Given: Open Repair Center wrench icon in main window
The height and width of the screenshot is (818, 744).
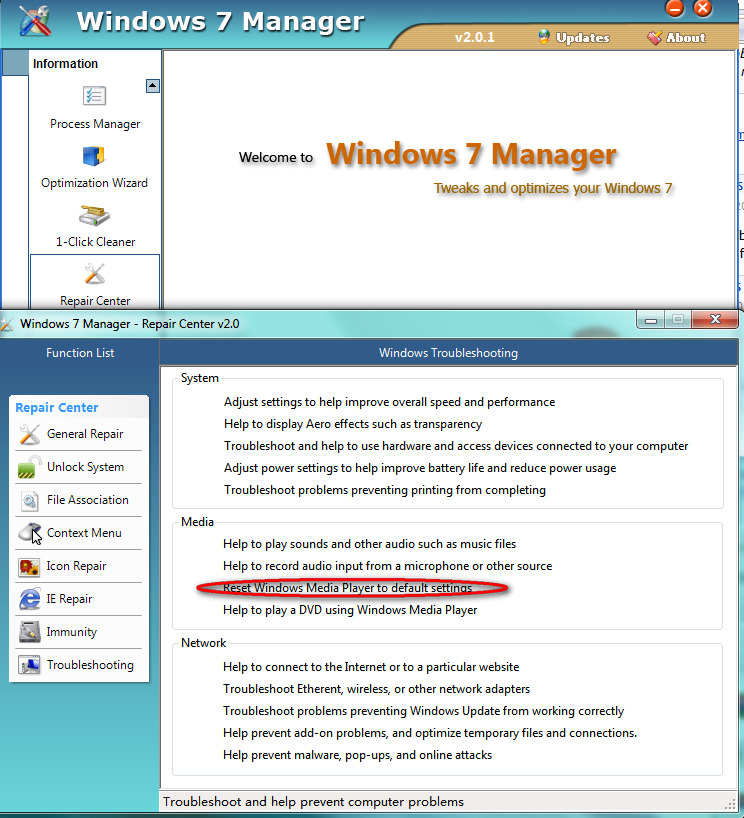Looking at the screenshot, I should coord(94,274).
